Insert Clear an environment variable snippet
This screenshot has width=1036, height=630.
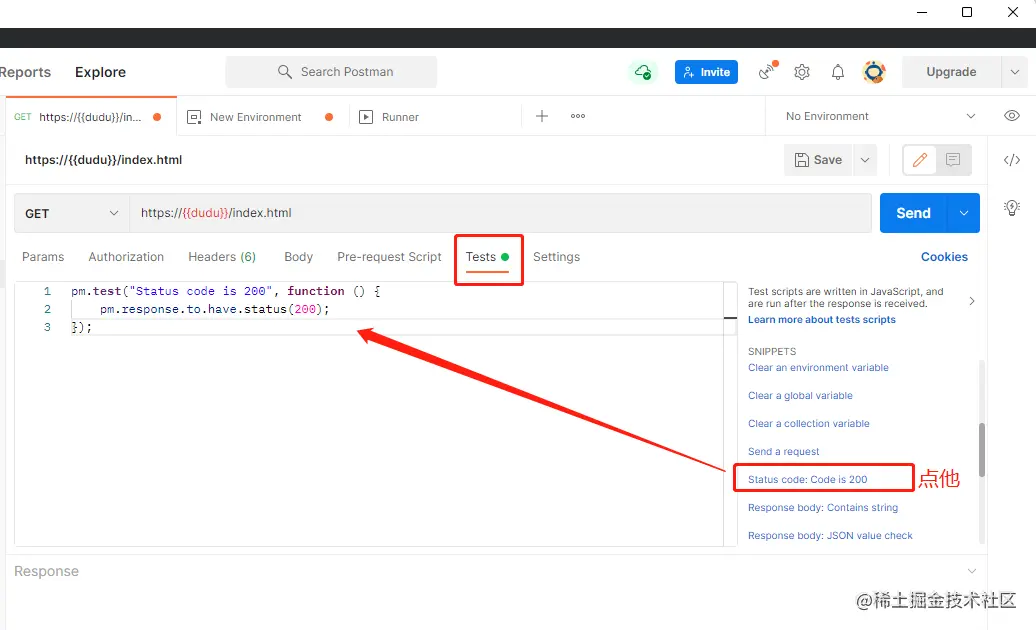pyautogui.click(x=818, y=368)
